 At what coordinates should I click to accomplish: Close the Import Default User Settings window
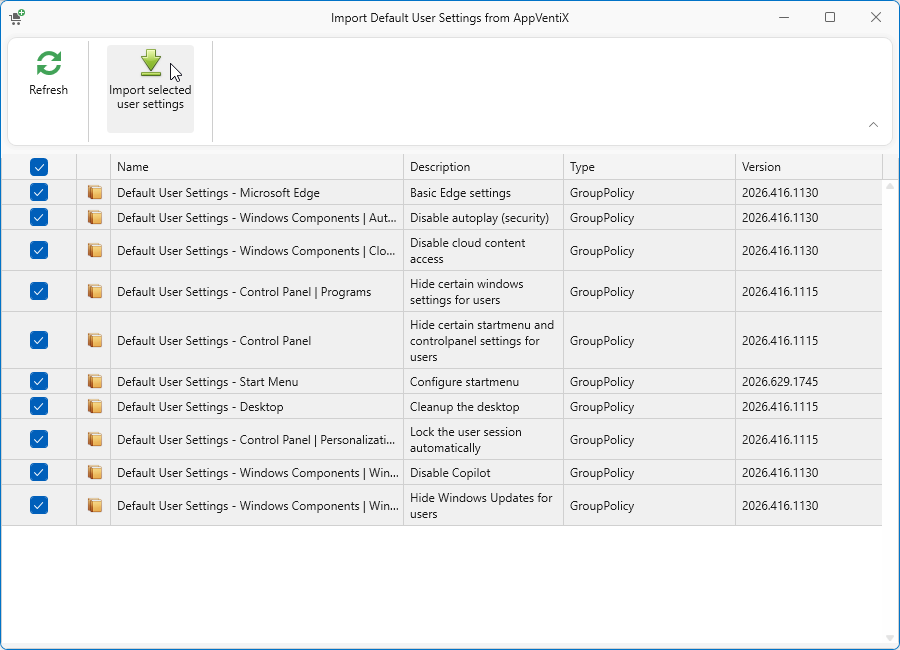876,17
